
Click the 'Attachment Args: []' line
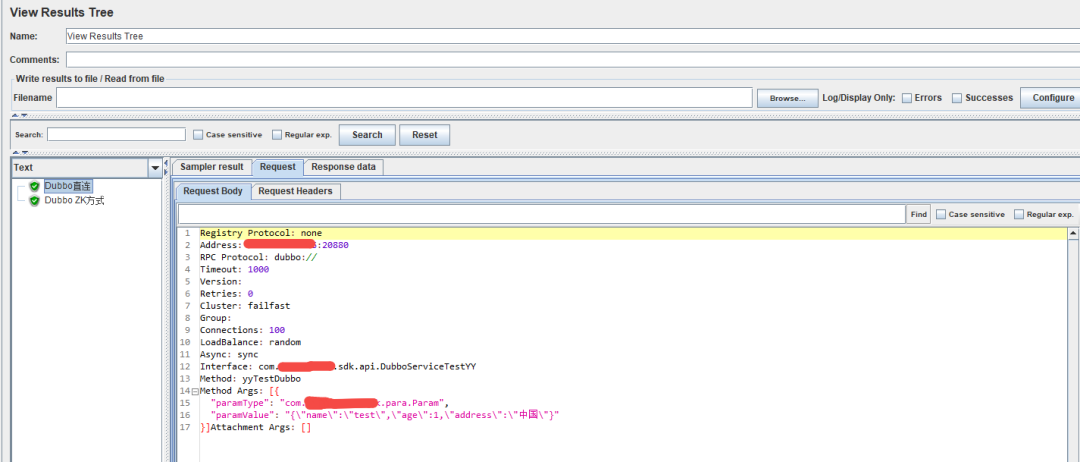point(260,428)
